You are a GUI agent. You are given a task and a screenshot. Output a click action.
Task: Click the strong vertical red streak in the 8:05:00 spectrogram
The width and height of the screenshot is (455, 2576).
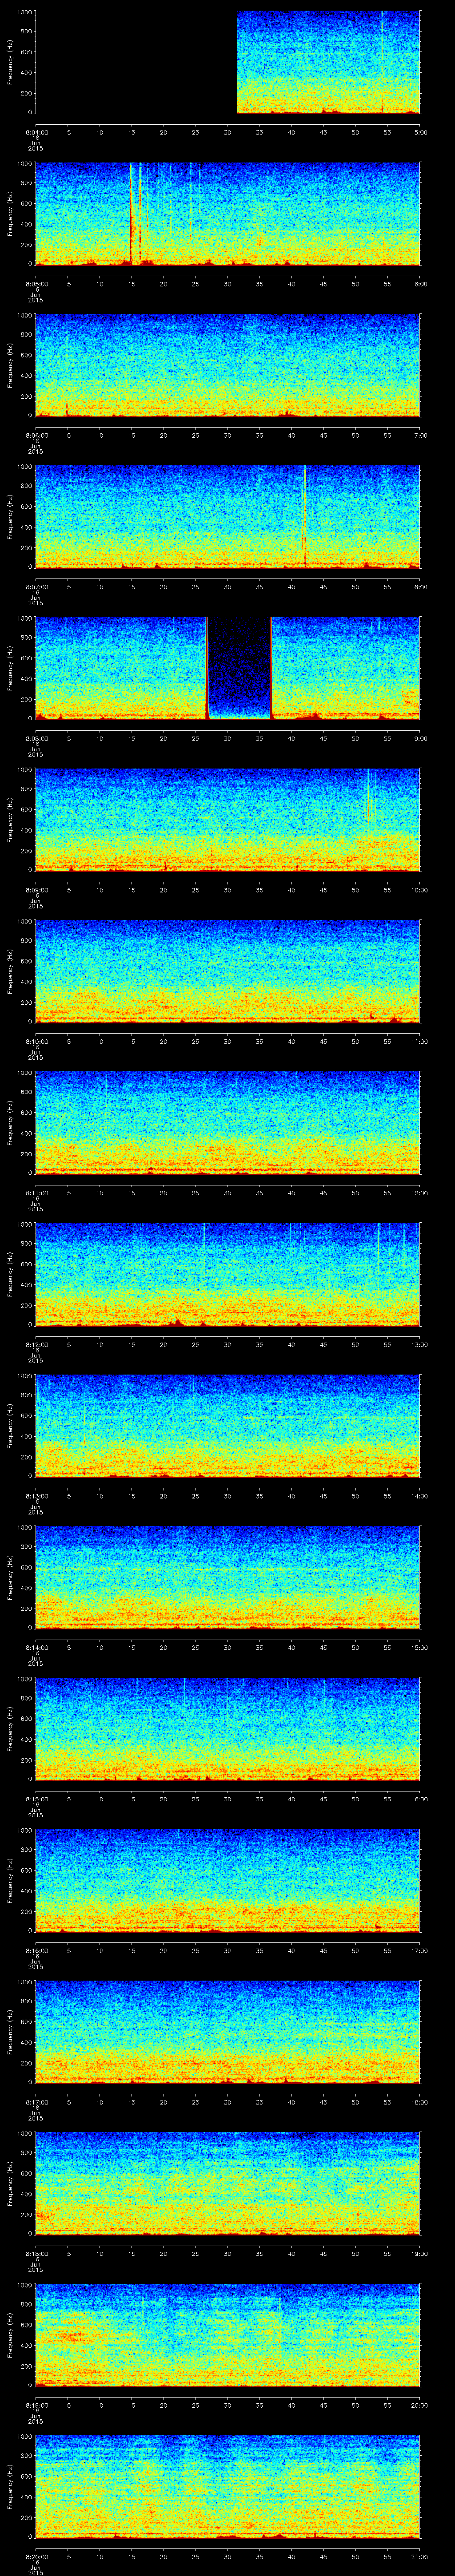tap(131, 214)
